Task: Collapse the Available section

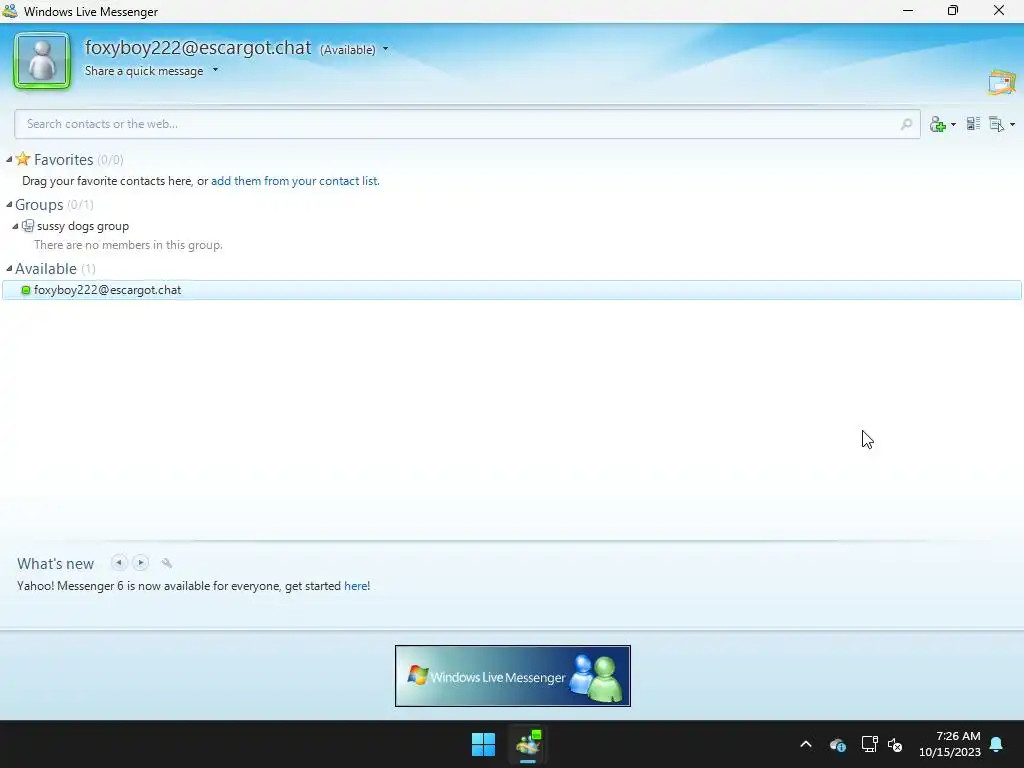Action: point(9,268)
